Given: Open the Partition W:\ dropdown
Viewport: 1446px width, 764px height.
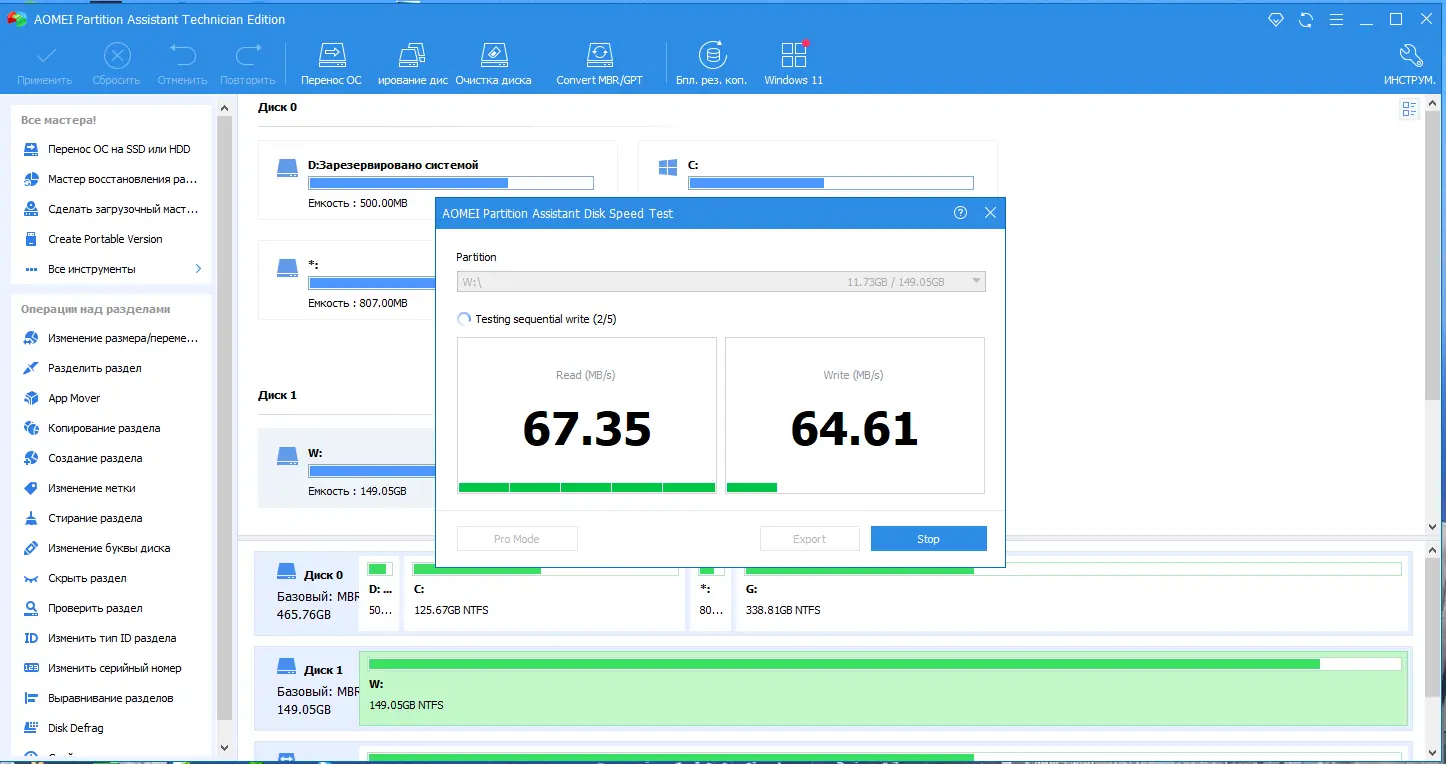Looking at the screenshot, I should (721, 282).
